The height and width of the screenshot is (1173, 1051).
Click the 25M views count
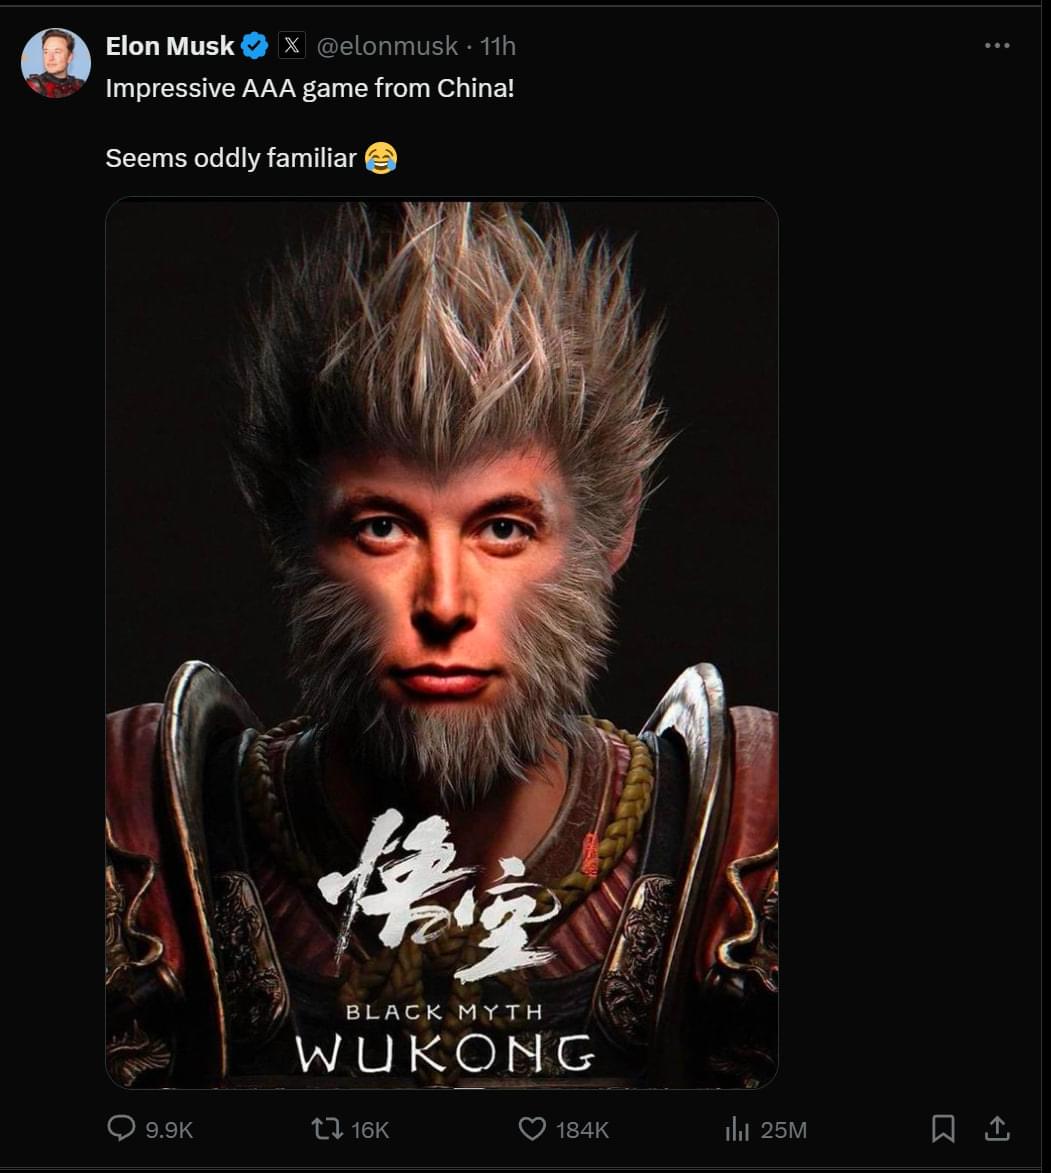pyautogui.click(x=784, y=1130)
